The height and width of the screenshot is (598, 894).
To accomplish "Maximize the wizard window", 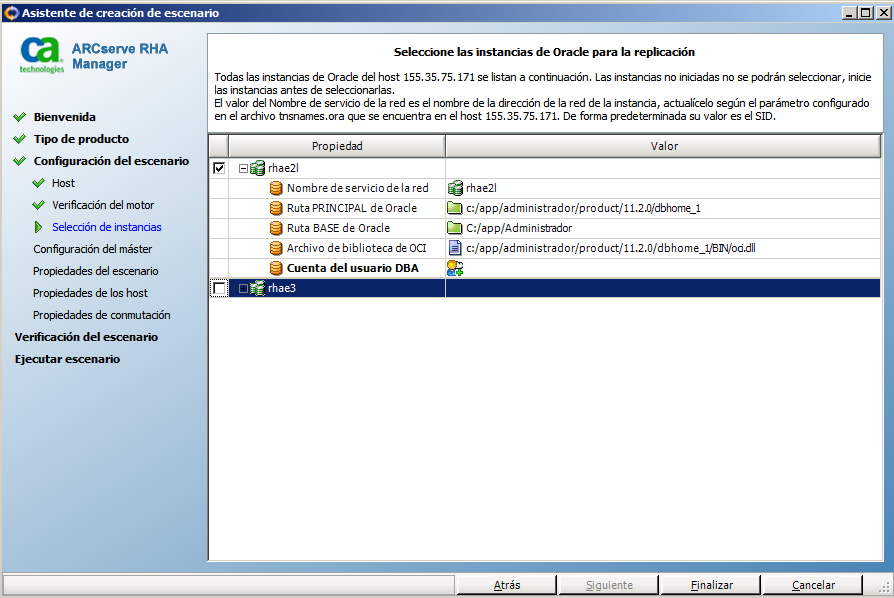I will (865, 13).
